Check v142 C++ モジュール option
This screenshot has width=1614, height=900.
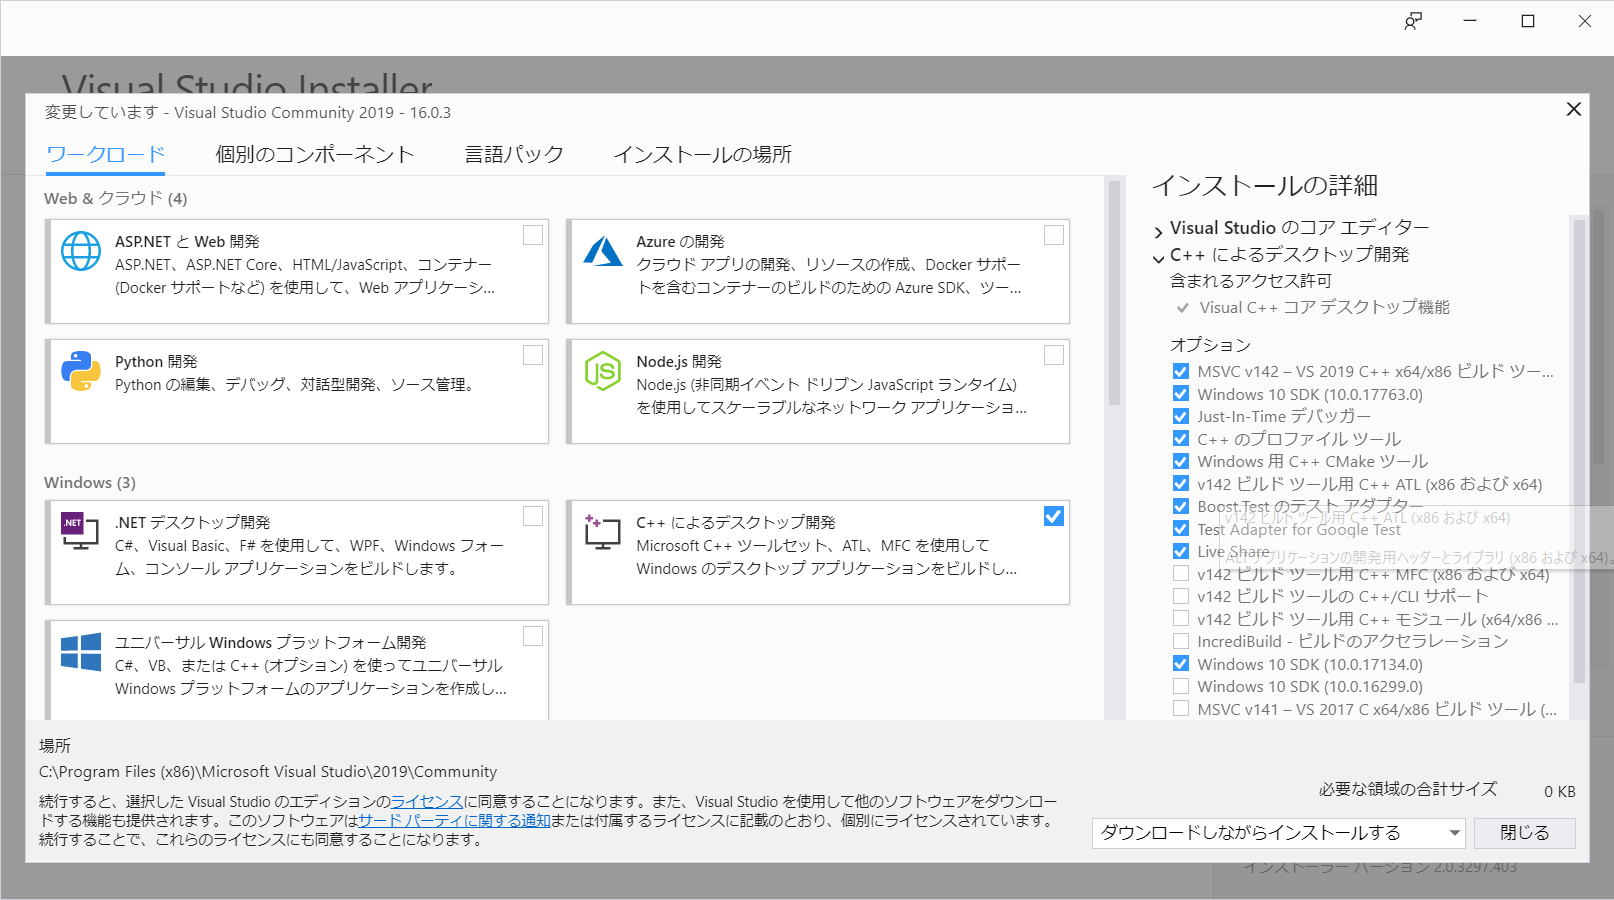[1181, 619]
